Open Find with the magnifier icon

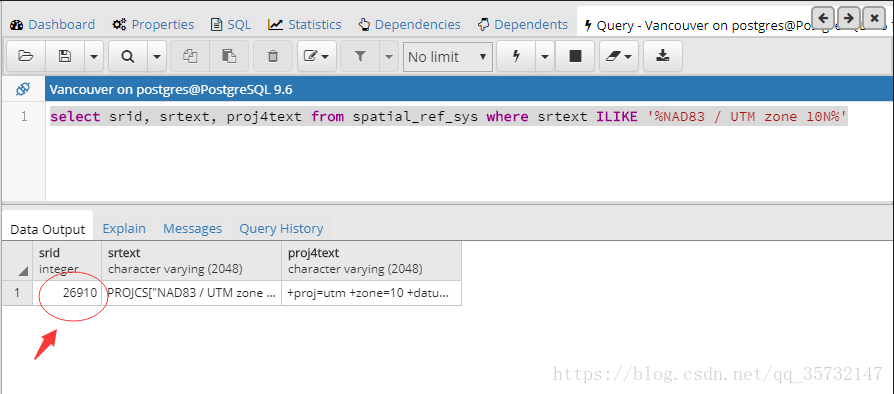coord(128,56)
